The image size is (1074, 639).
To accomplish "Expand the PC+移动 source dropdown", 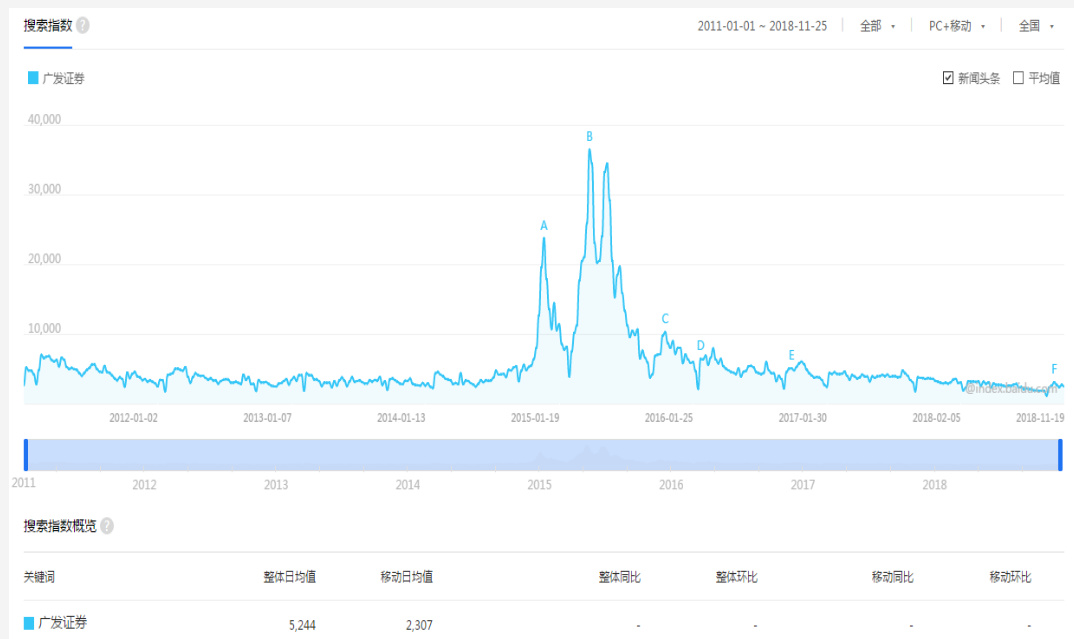I will [x=956, y=26].
